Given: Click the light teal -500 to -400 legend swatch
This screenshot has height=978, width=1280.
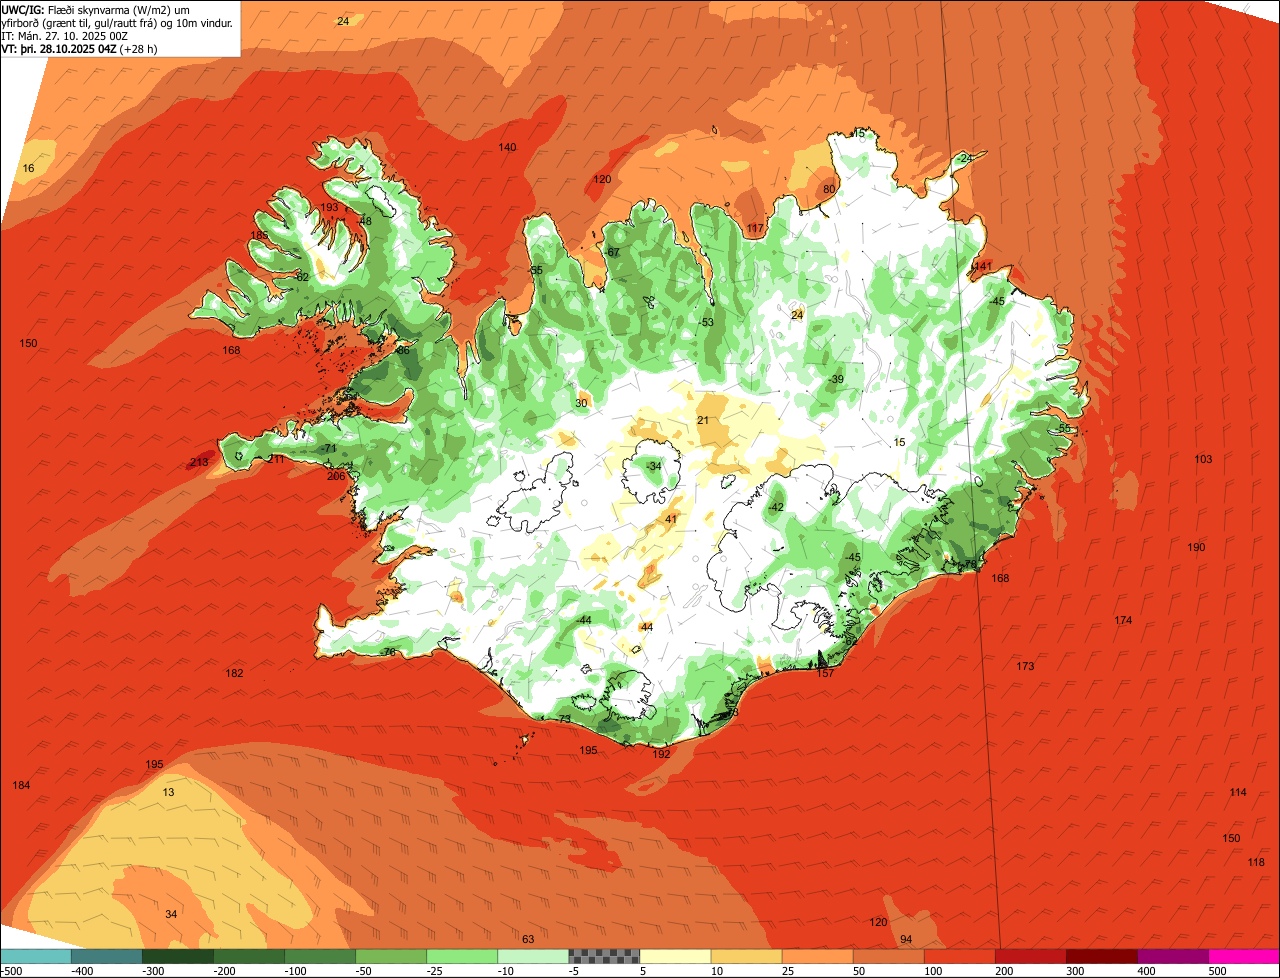Looking at the screenshot, I should [x=35, y=956].
